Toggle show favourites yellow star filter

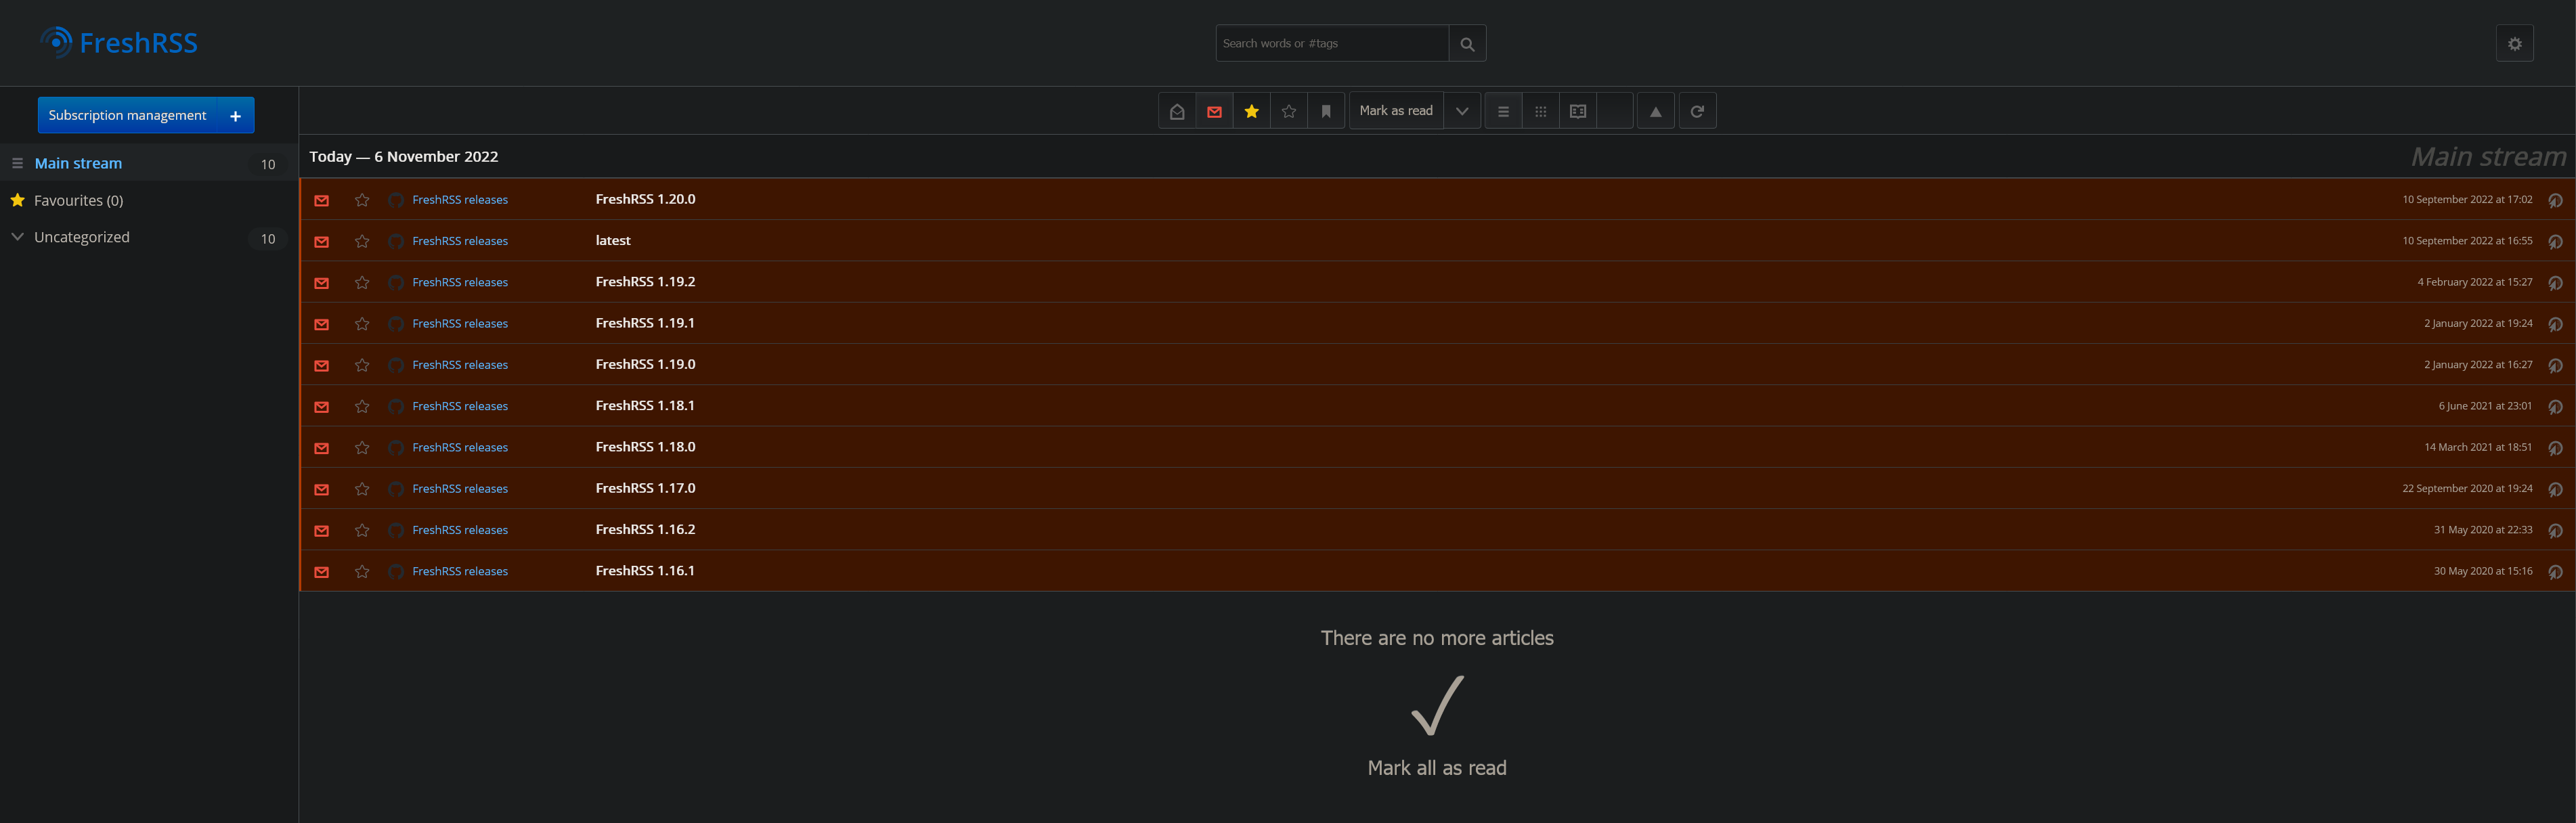(x=1251, y=111)
